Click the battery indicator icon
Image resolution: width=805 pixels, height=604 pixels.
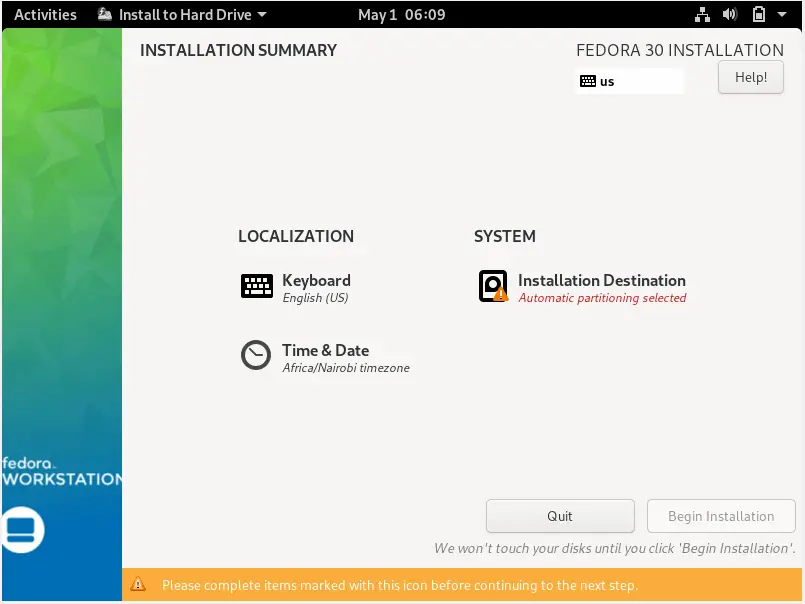click(758, 14)
